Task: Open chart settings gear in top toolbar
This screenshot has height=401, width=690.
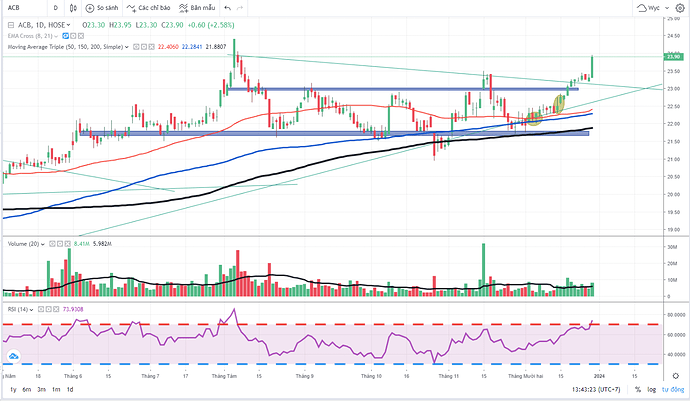Action: click(680, 8)
